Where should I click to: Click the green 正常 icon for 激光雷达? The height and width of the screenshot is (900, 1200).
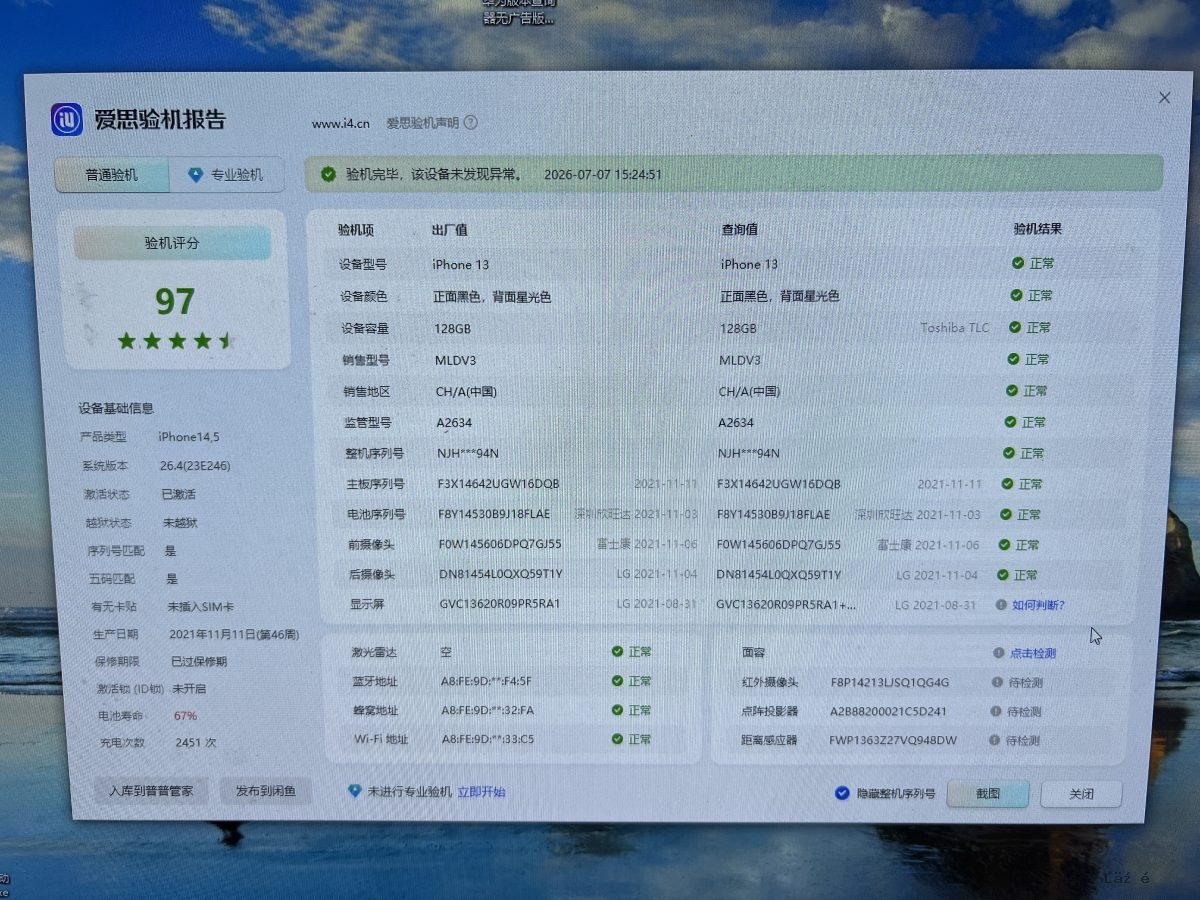pos(618,652)
